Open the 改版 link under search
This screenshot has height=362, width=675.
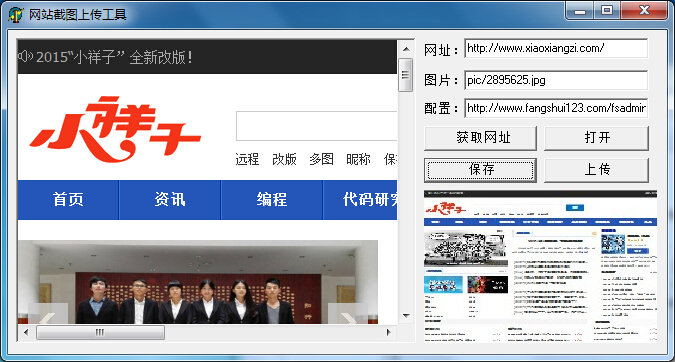pos(284,159)
